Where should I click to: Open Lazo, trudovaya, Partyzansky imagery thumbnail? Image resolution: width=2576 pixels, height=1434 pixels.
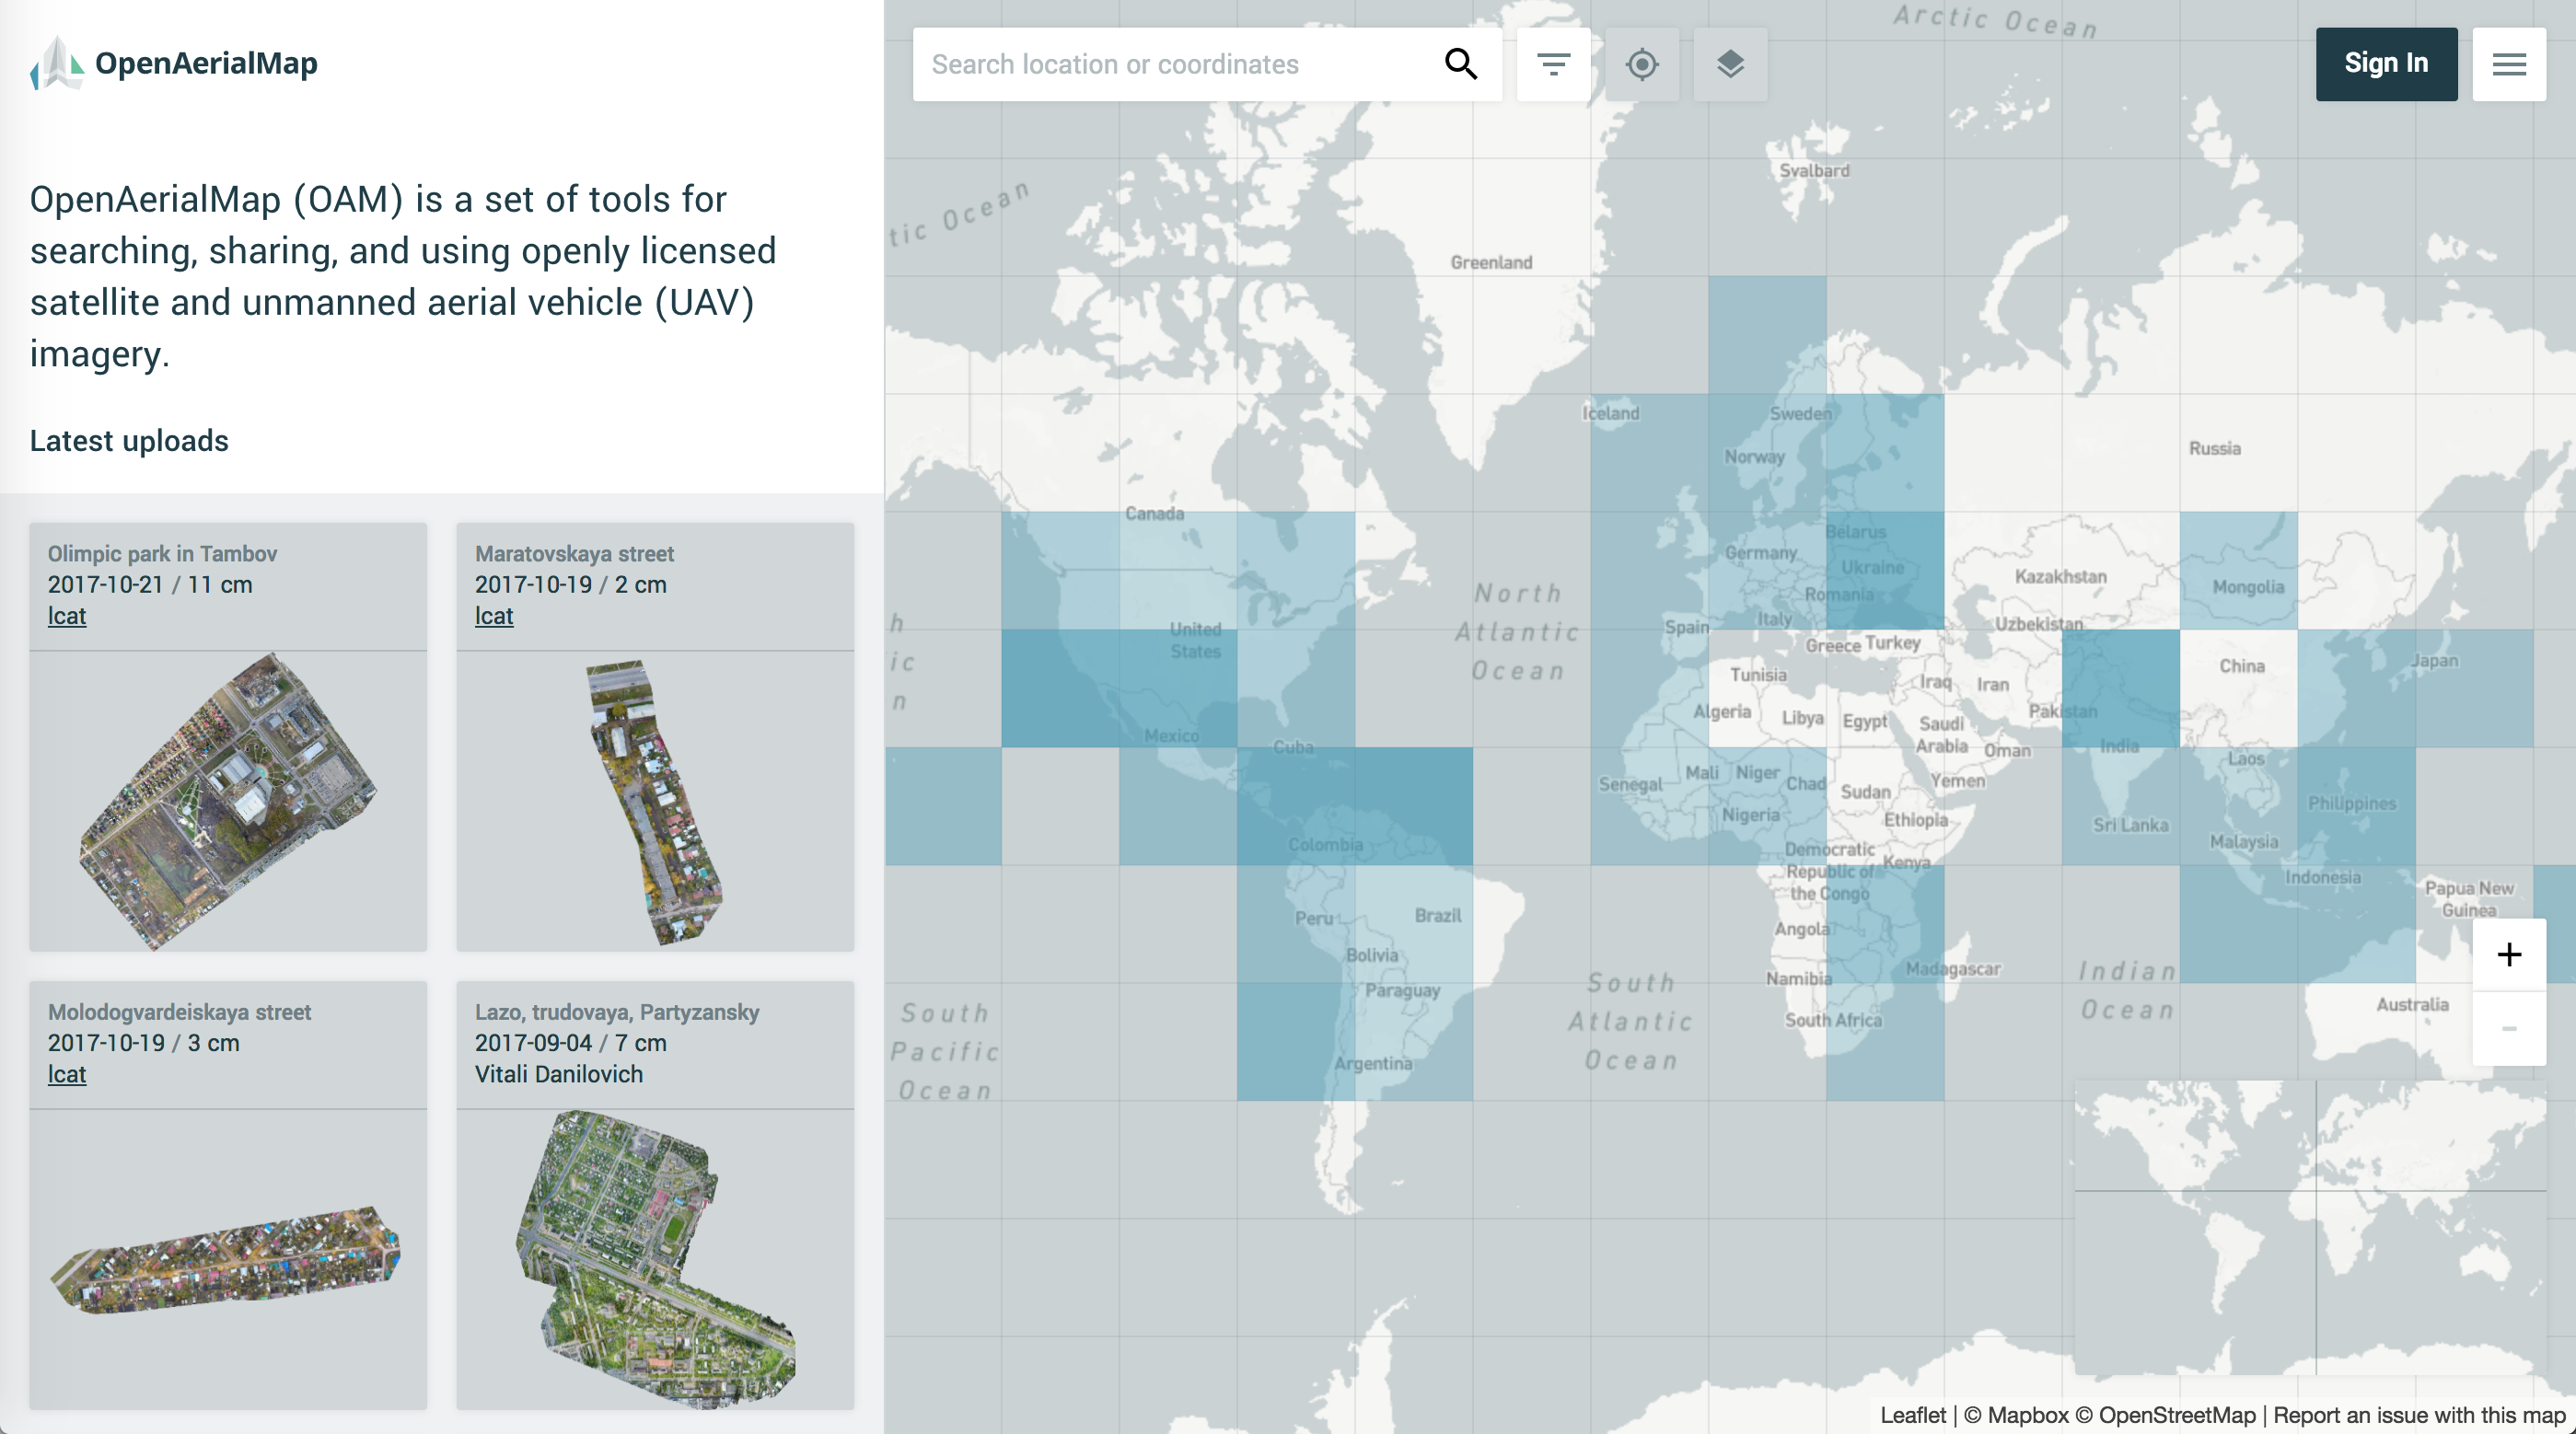[655, 1258]
